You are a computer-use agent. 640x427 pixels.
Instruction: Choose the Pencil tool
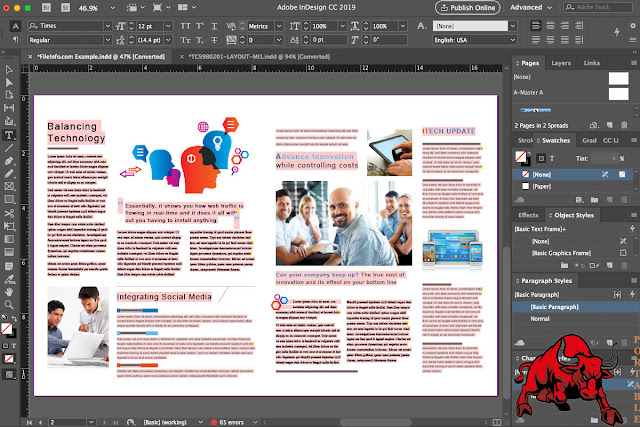click(x=9, y=173)
